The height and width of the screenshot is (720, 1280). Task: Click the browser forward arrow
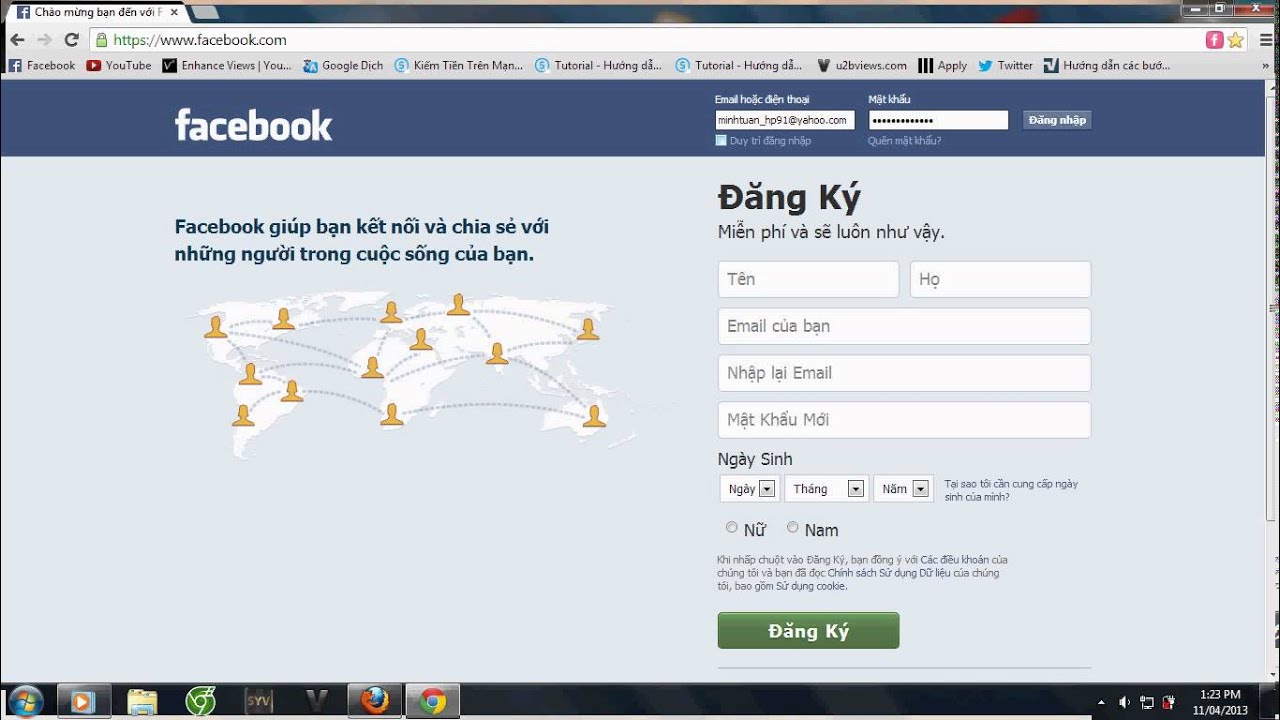[x=44, y=40]
